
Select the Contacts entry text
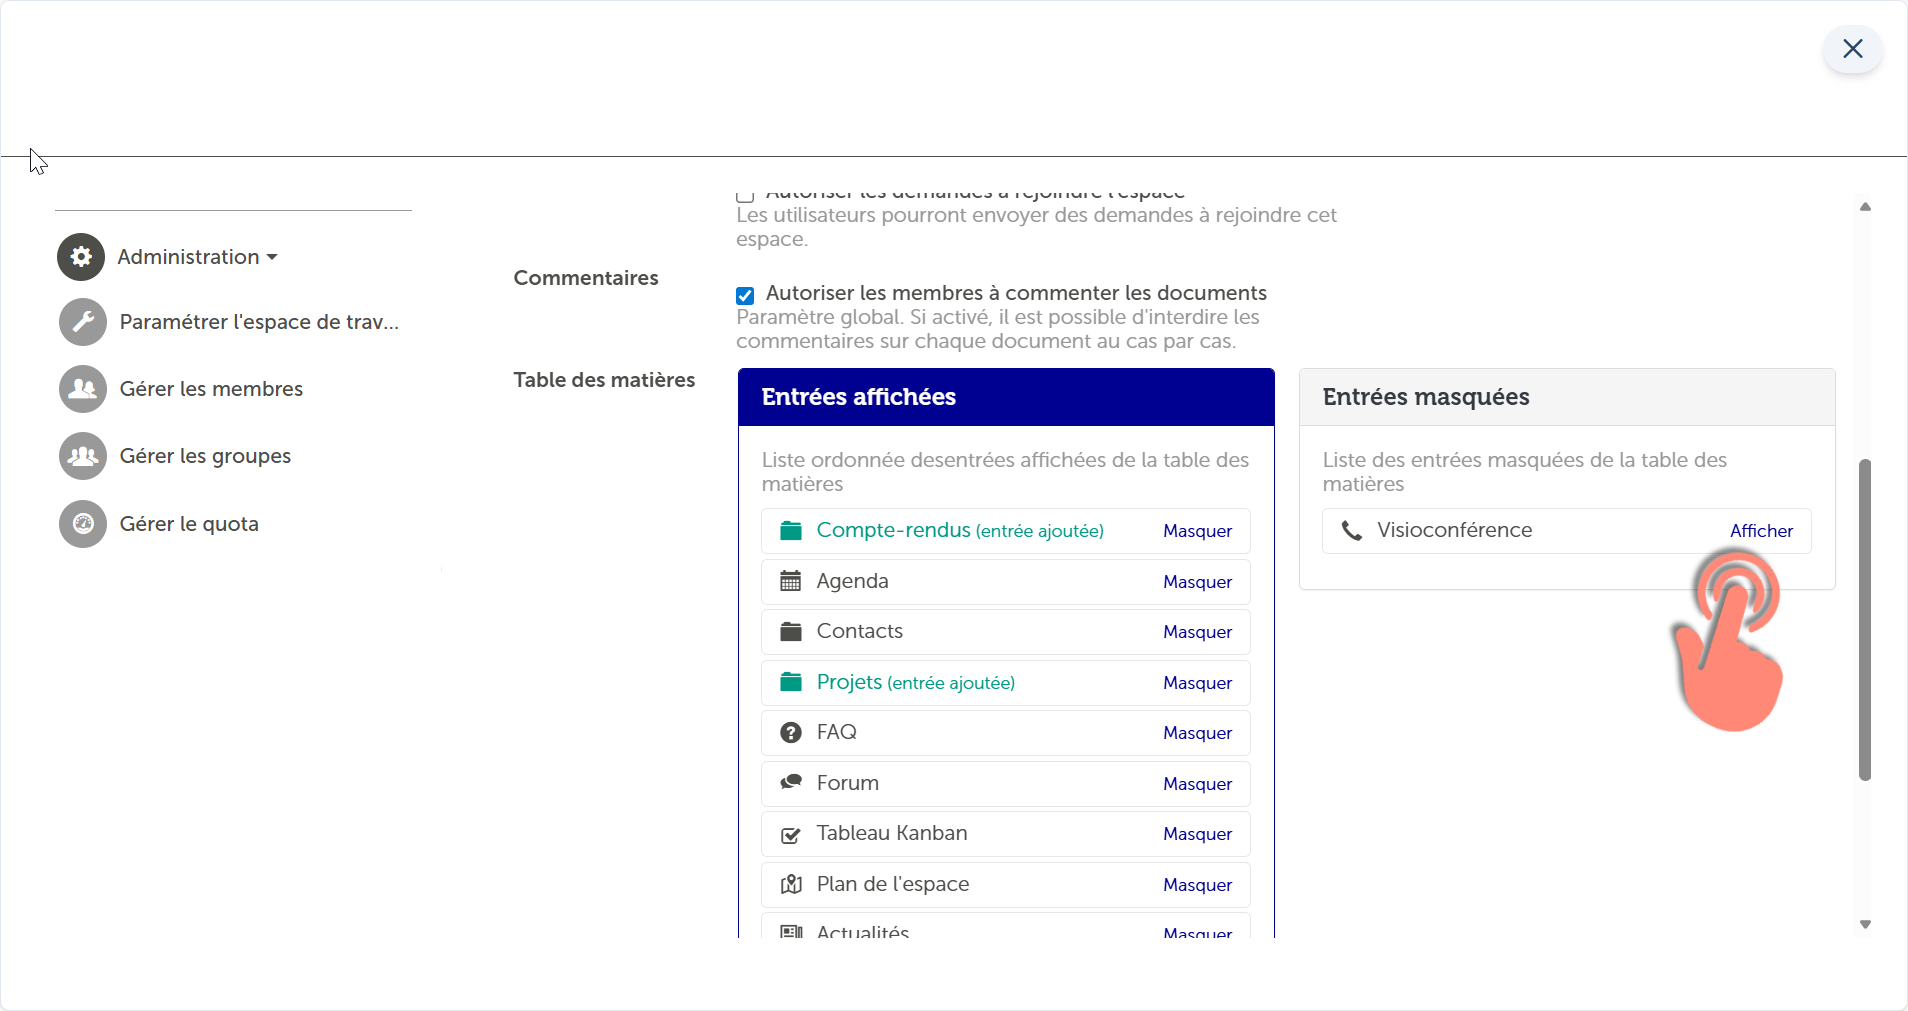click(x=859, y=631)
